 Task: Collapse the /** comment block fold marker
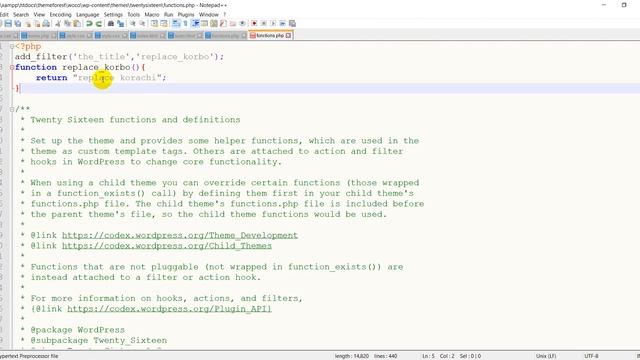(12, 109)
